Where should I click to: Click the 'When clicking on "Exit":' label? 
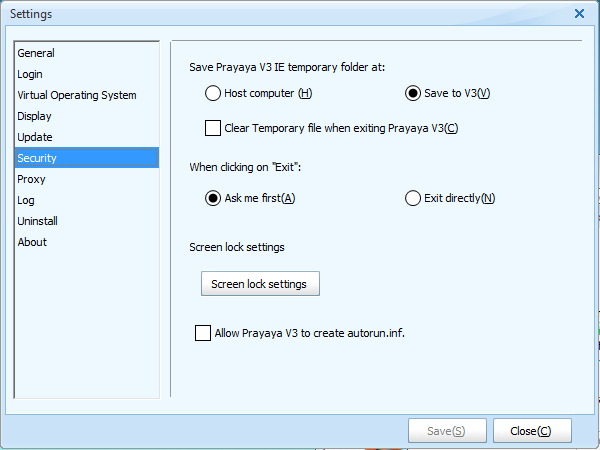[245, 167]
